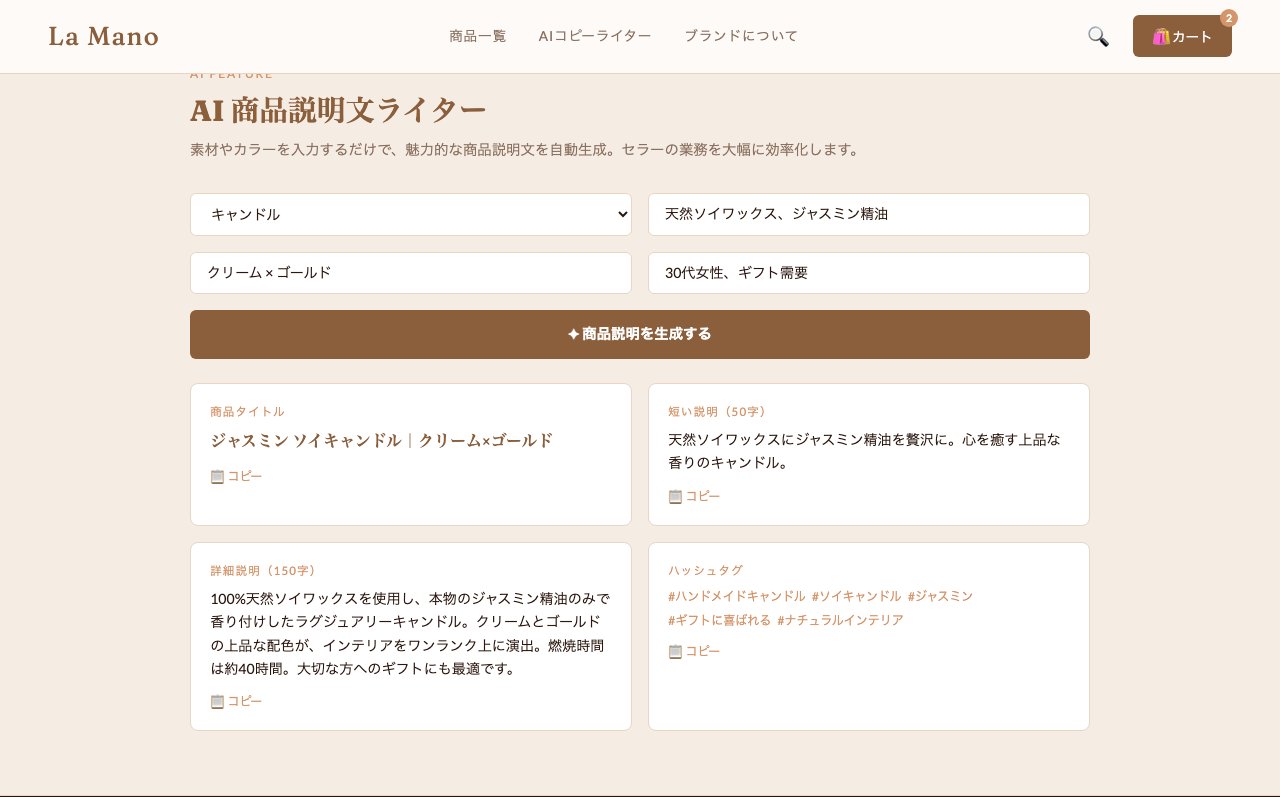Click the La Mano logo

pyautogui.click(x=103, y=36)
